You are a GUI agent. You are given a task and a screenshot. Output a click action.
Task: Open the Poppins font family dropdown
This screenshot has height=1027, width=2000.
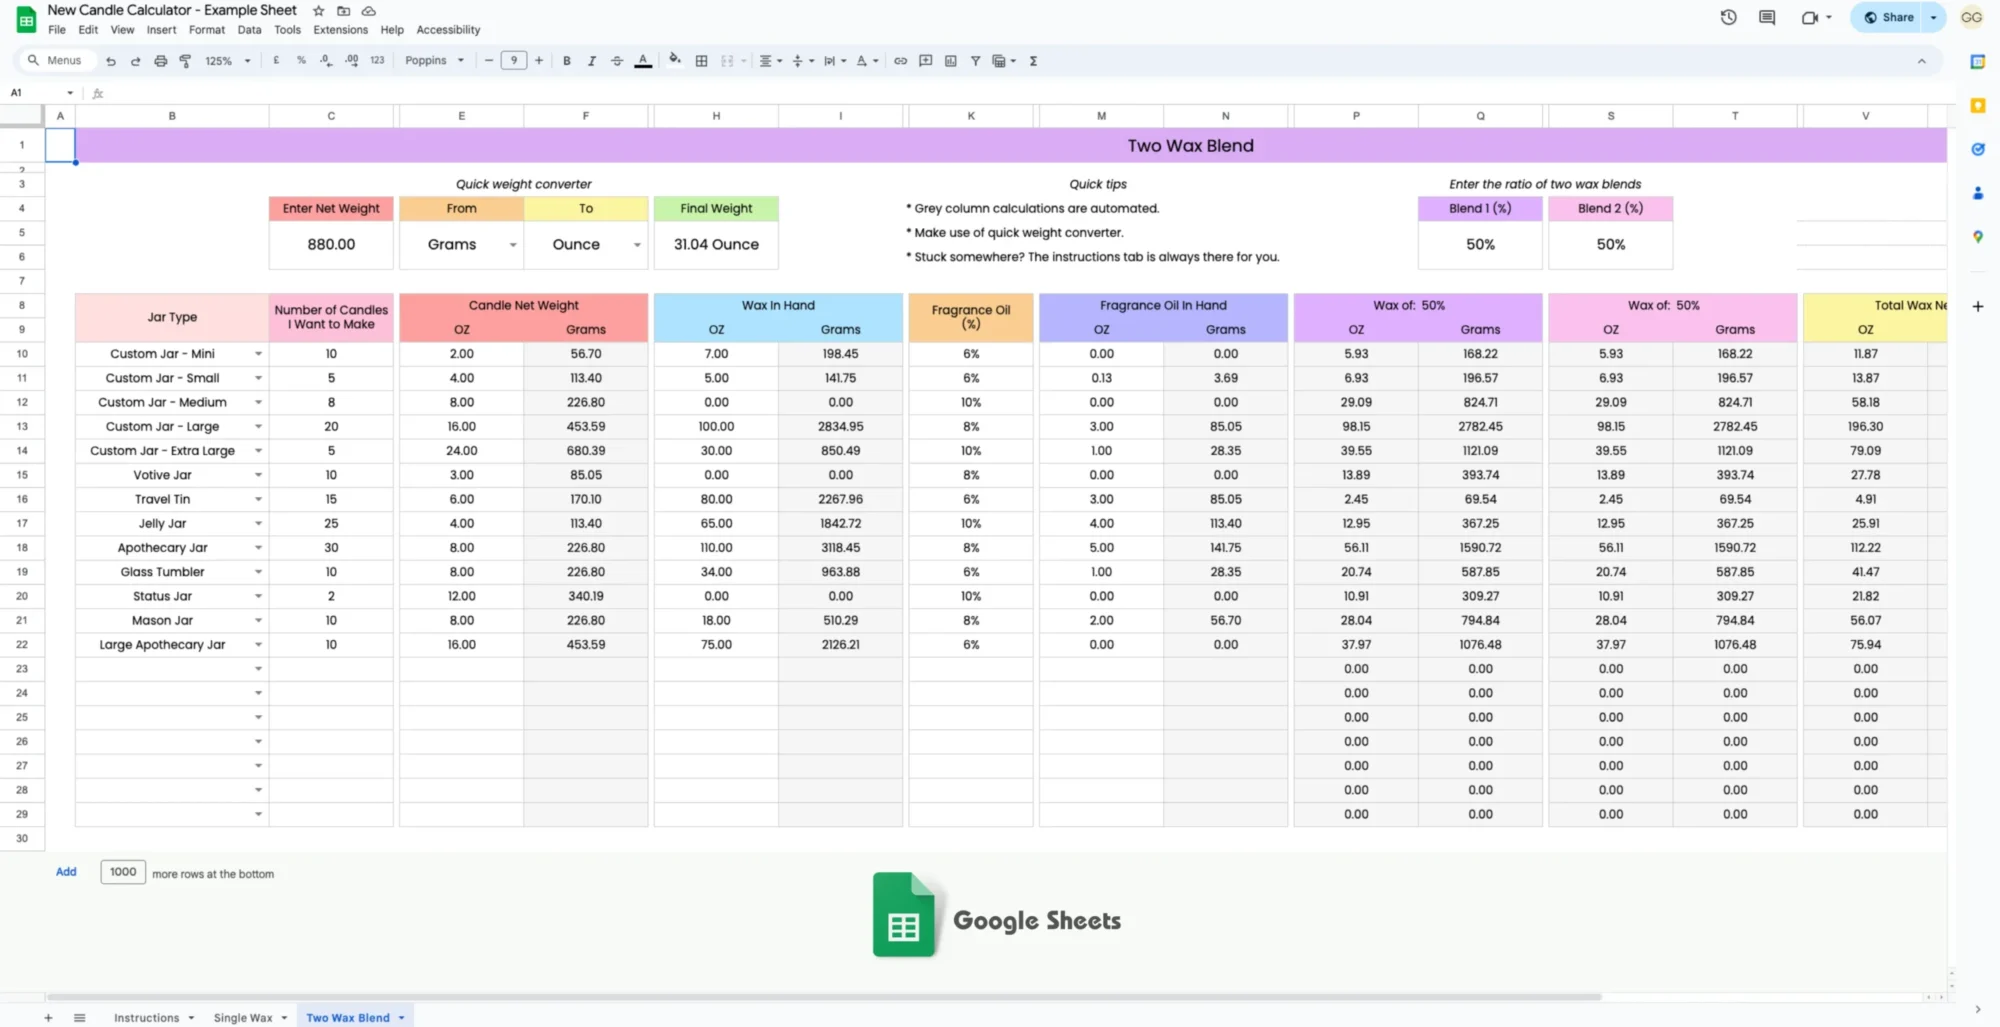434,61
